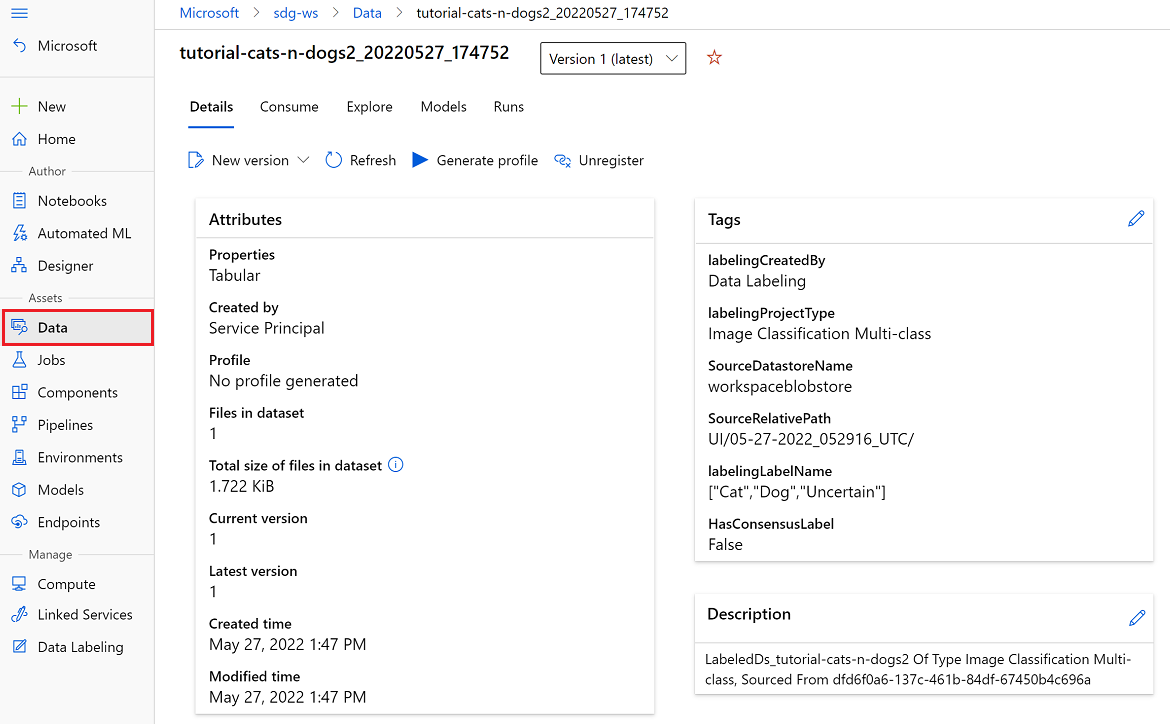Click the Generate profile play icon
The image size is (1170, 724).
tap(420, 160)
